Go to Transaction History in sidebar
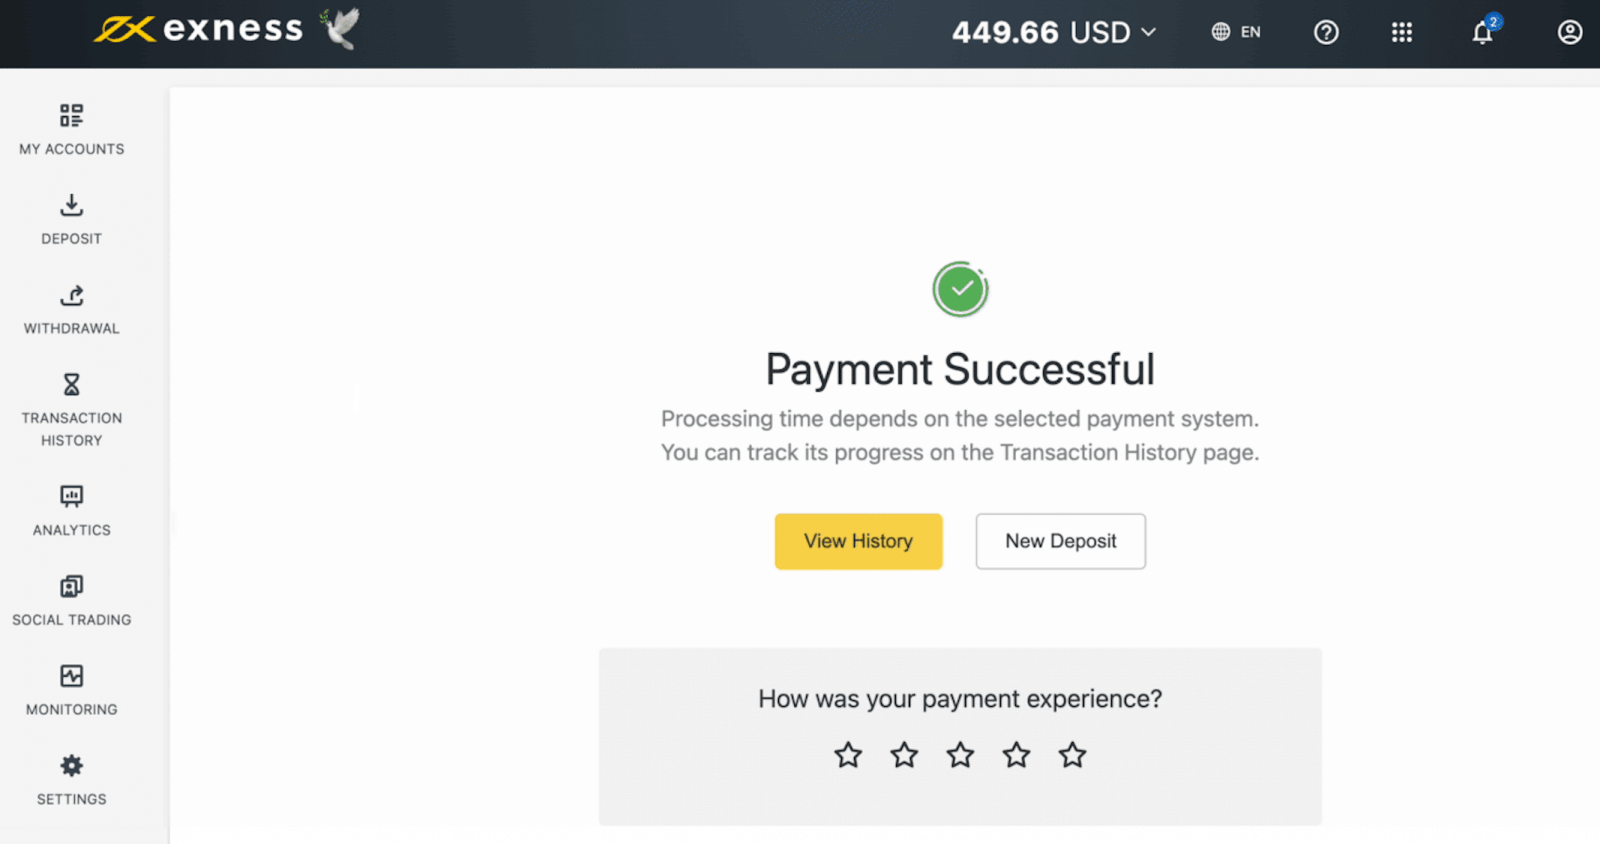Image resolution: width=1600 pixels, height=844 pixels. tap(71, 410)
